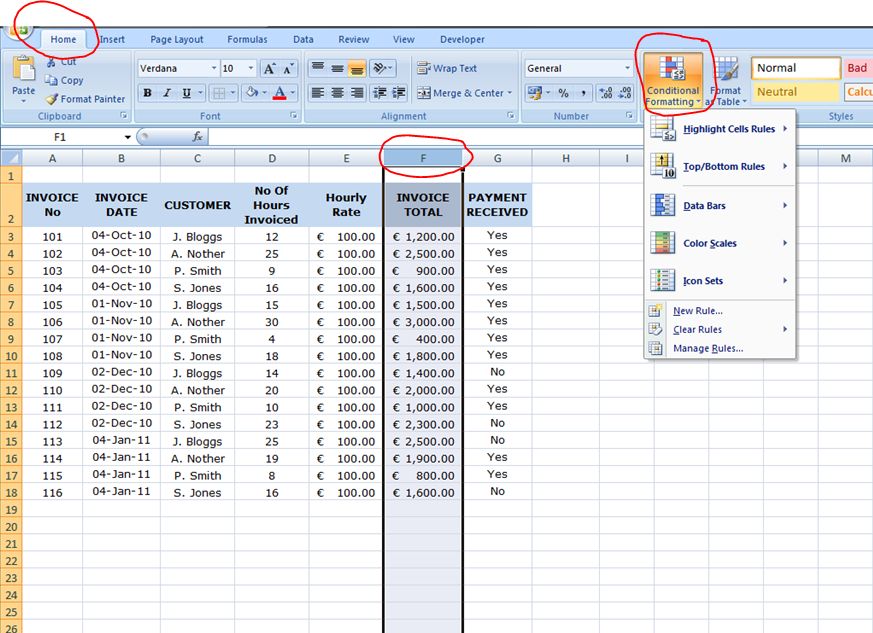873x633 pixels.
Task: Click the Orientation text angle icon
Action: (x=382, y=68)
